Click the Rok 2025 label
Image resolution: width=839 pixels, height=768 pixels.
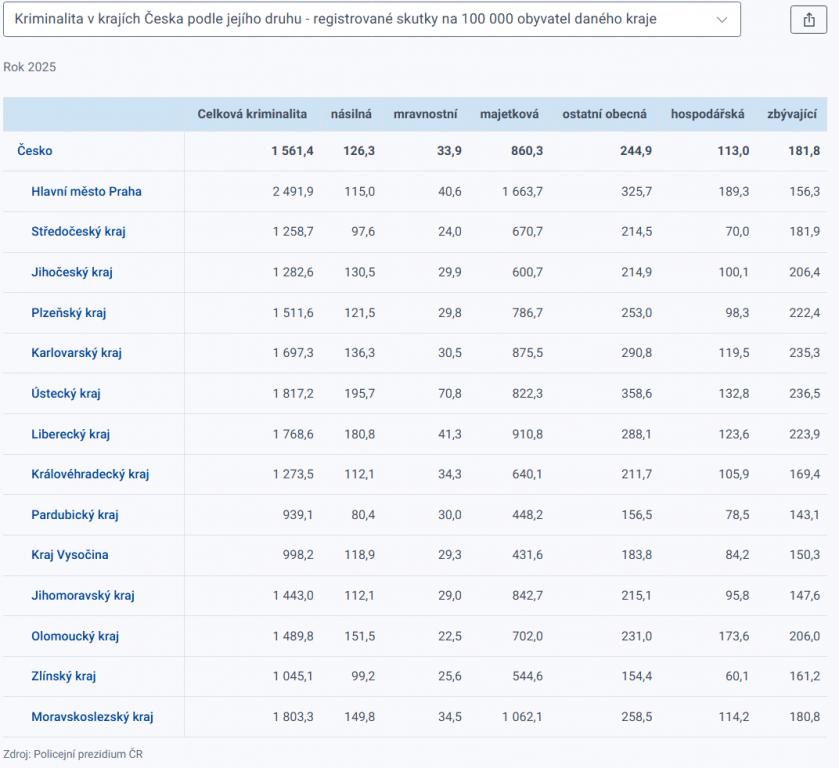coord(29,67)
